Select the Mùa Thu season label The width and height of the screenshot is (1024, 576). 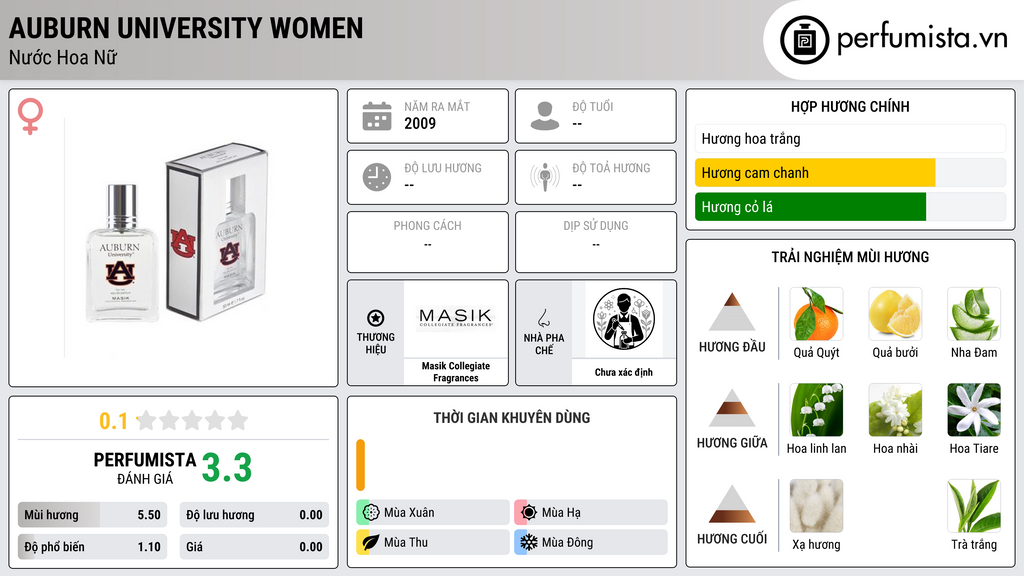click(406, 542)
